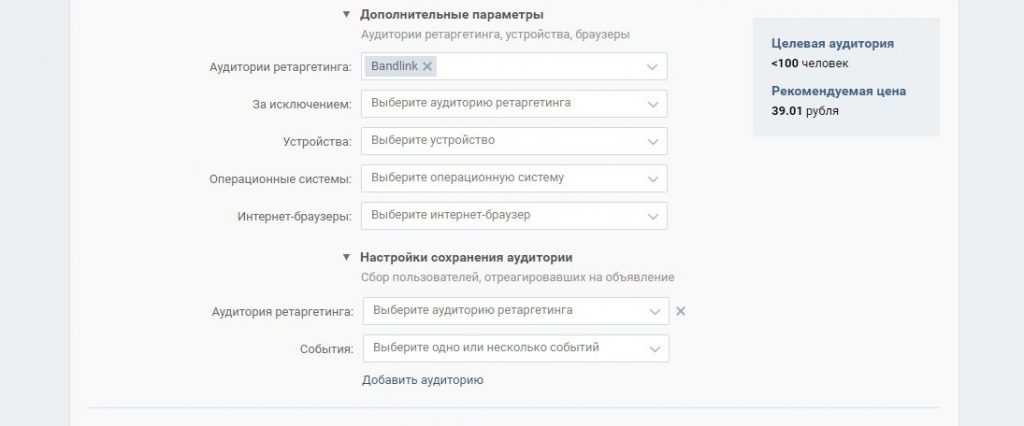Select the Выберите операционную систему field
The image size is (1024, 426).
click(514, 178)
